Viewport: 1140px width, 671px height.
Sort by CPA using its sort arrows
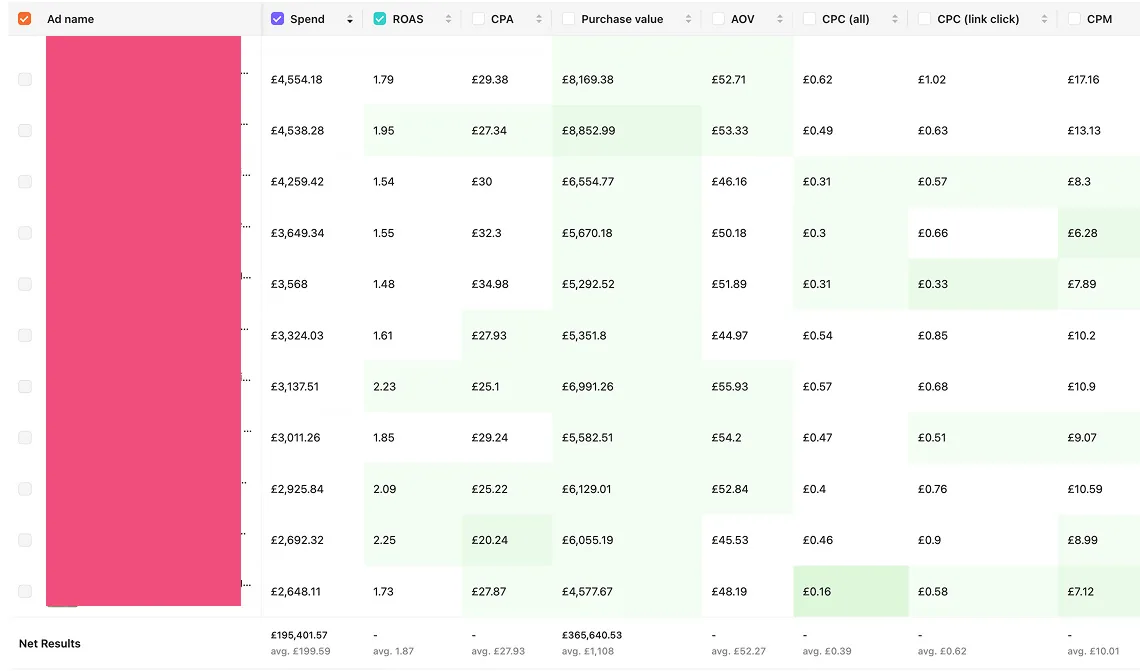click(x=539, y=20)
